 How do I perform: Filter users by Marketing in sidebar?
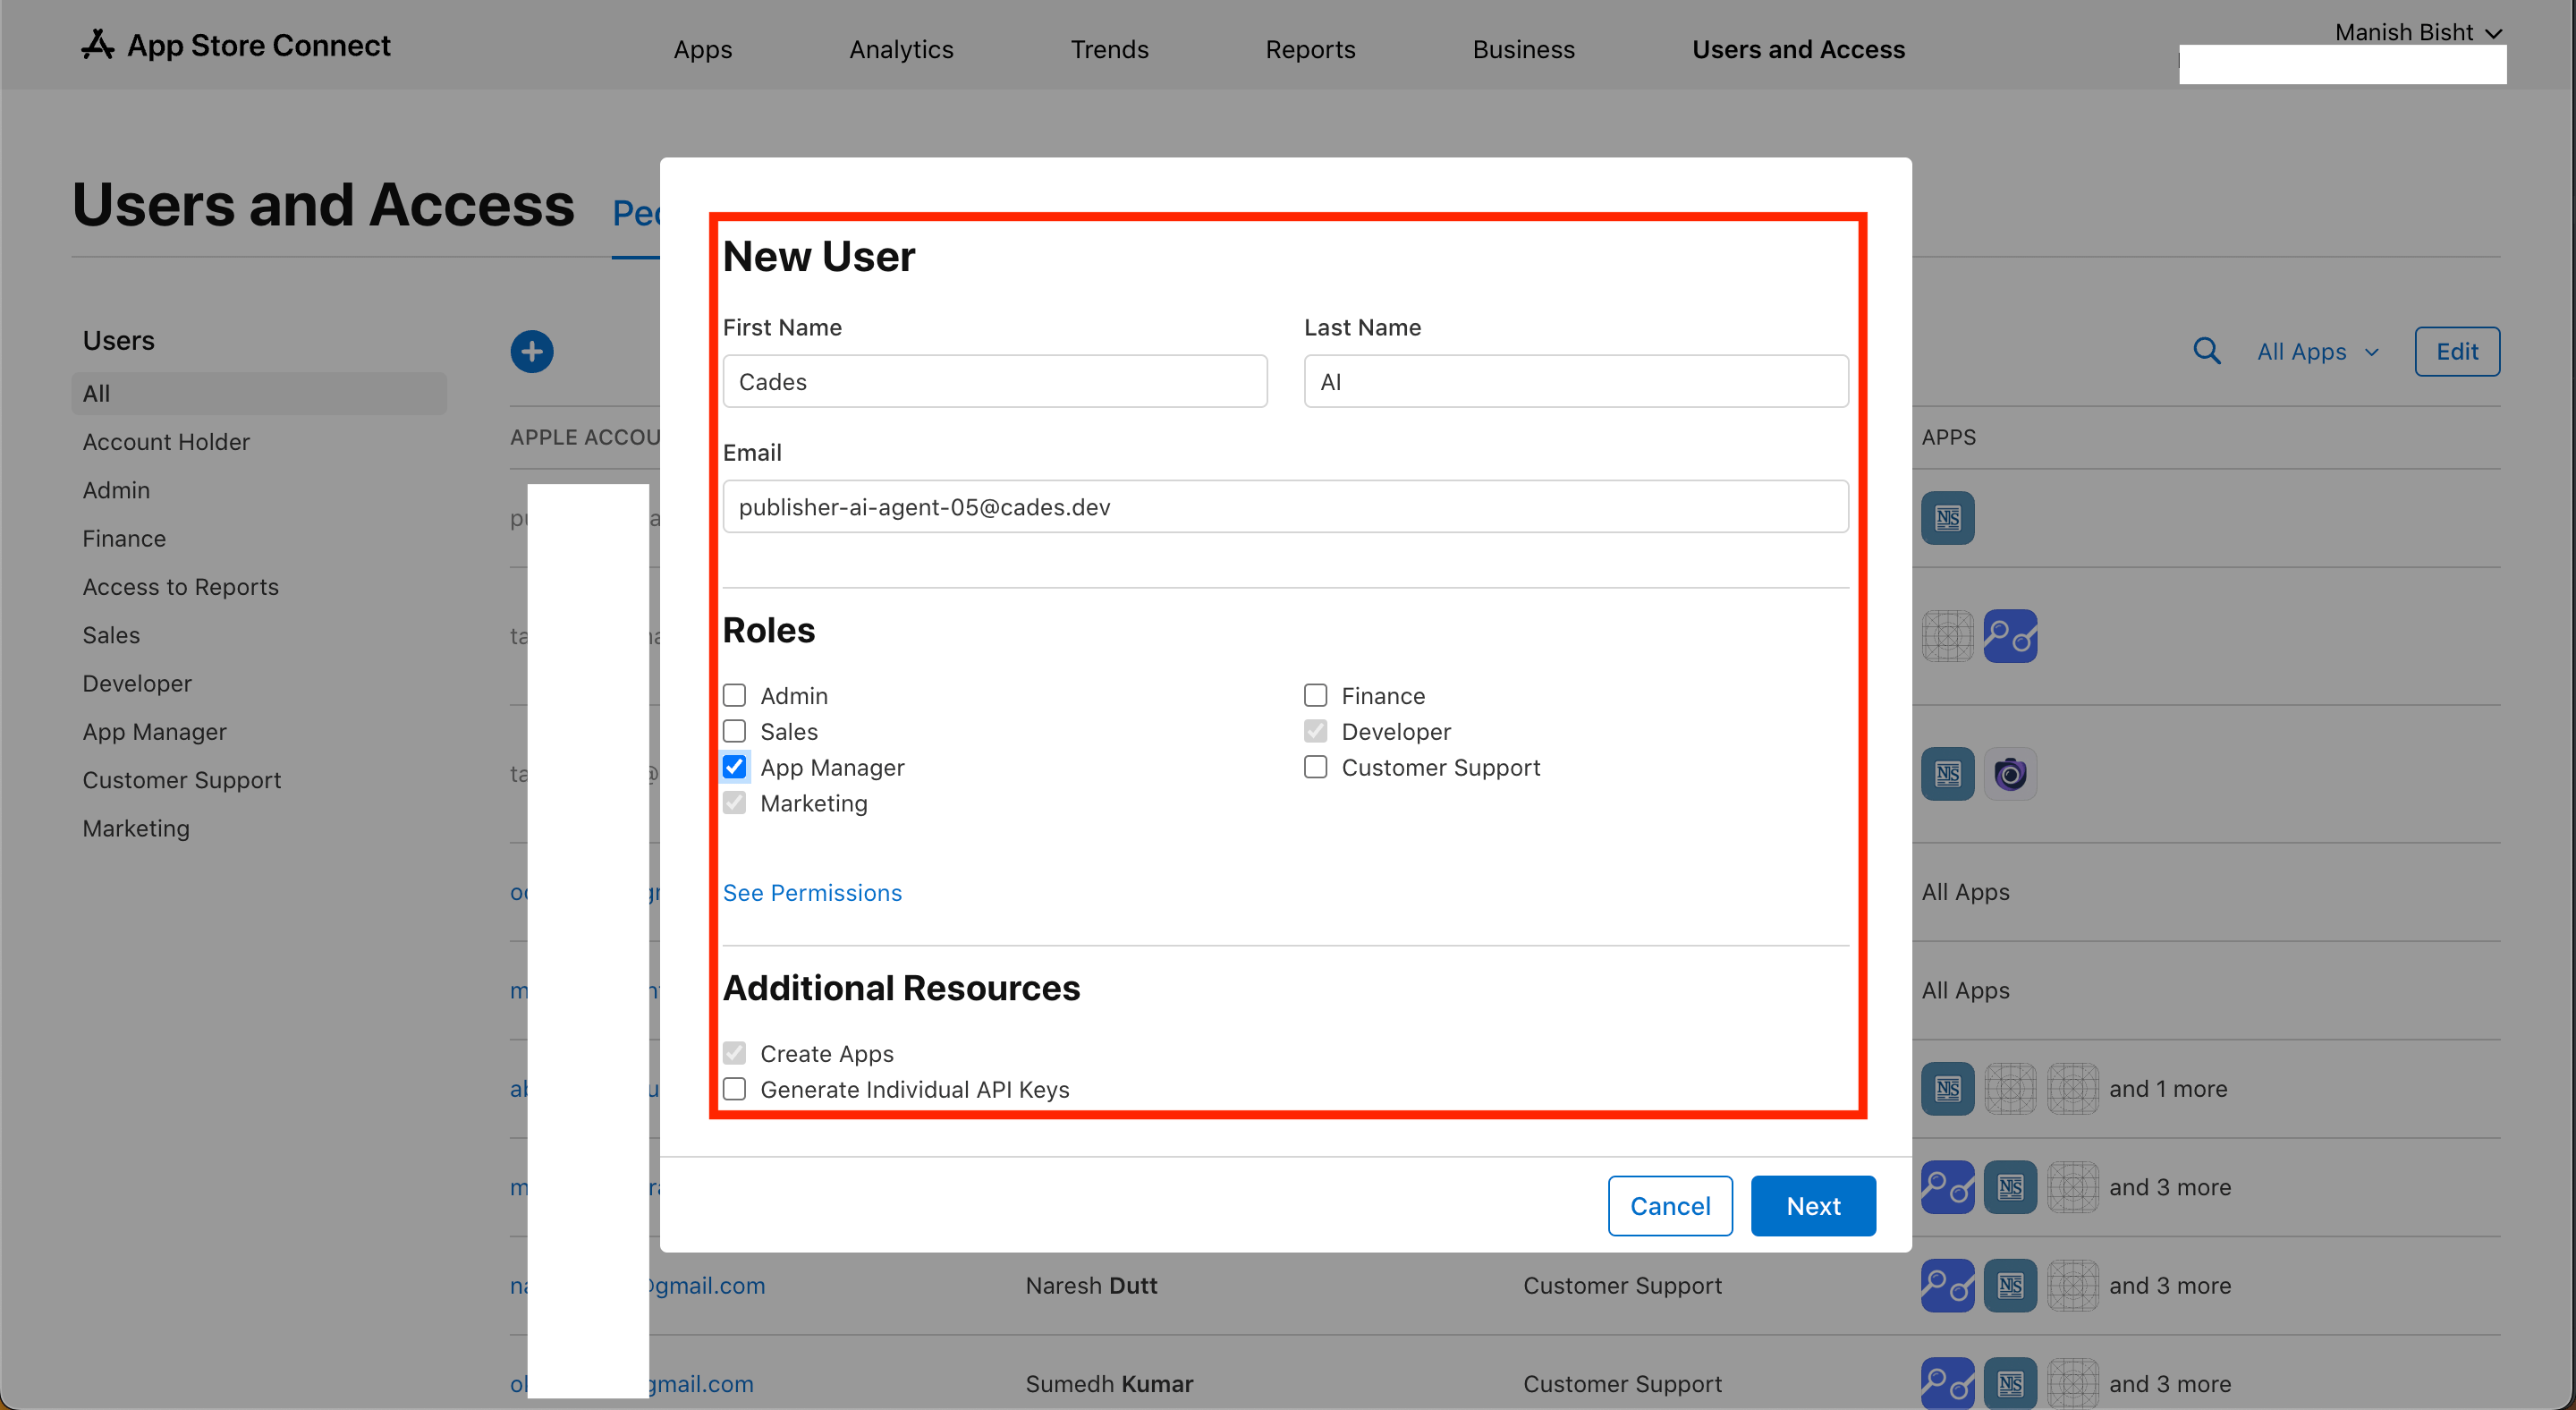(136, 828)
